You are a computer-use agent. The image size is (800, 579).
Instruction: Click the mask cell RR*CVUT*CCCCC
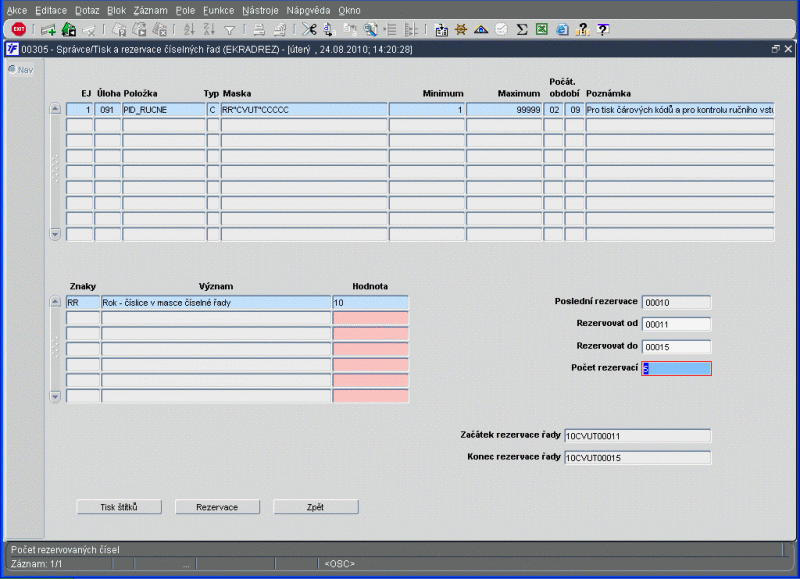point(304,110)
